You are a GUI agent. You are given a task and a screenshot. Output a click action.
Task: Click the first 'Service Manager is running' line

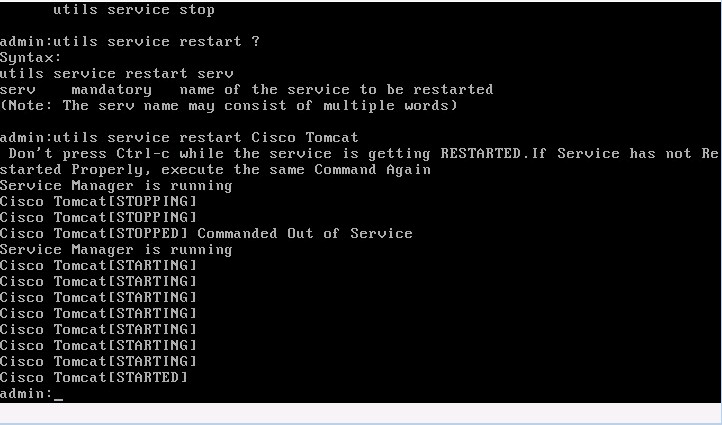coord(116,186)
